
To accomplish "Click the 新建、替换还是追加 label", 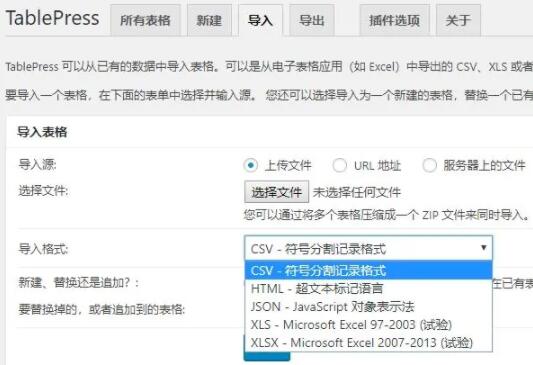I will [79, 282].
